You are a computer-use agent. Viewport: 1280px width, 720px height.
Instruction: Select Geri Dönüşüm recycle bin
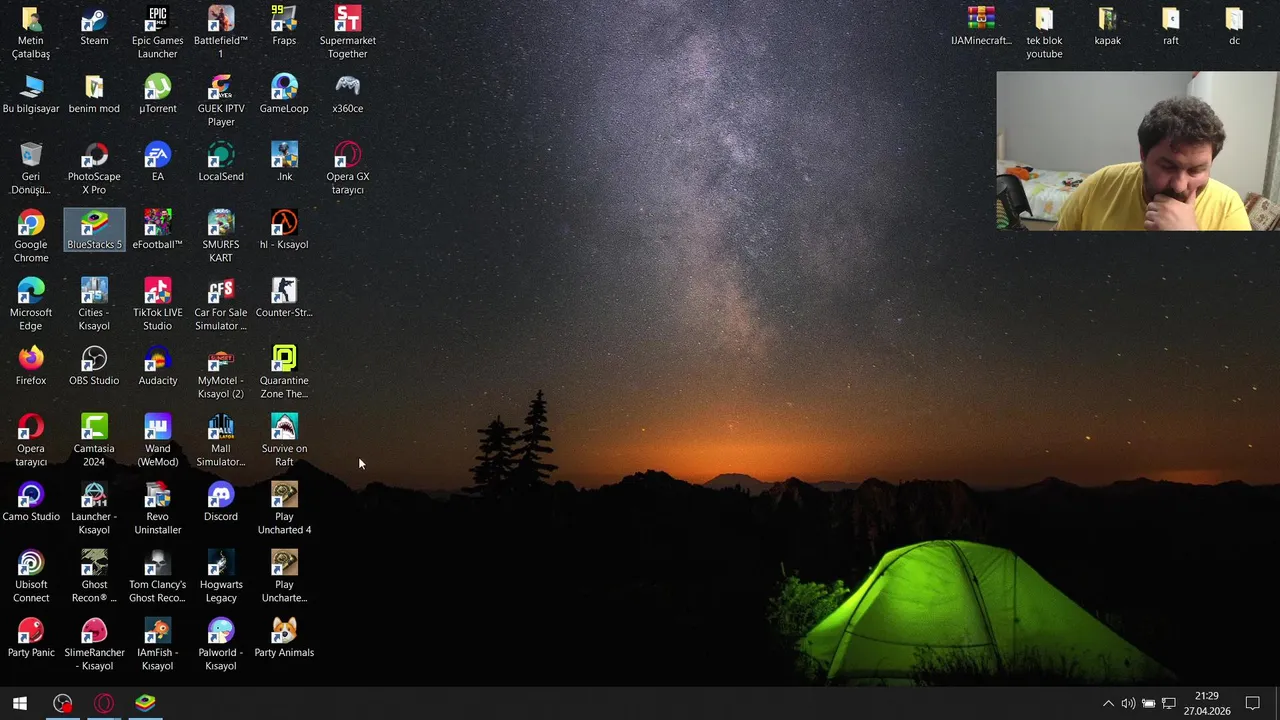31,168
